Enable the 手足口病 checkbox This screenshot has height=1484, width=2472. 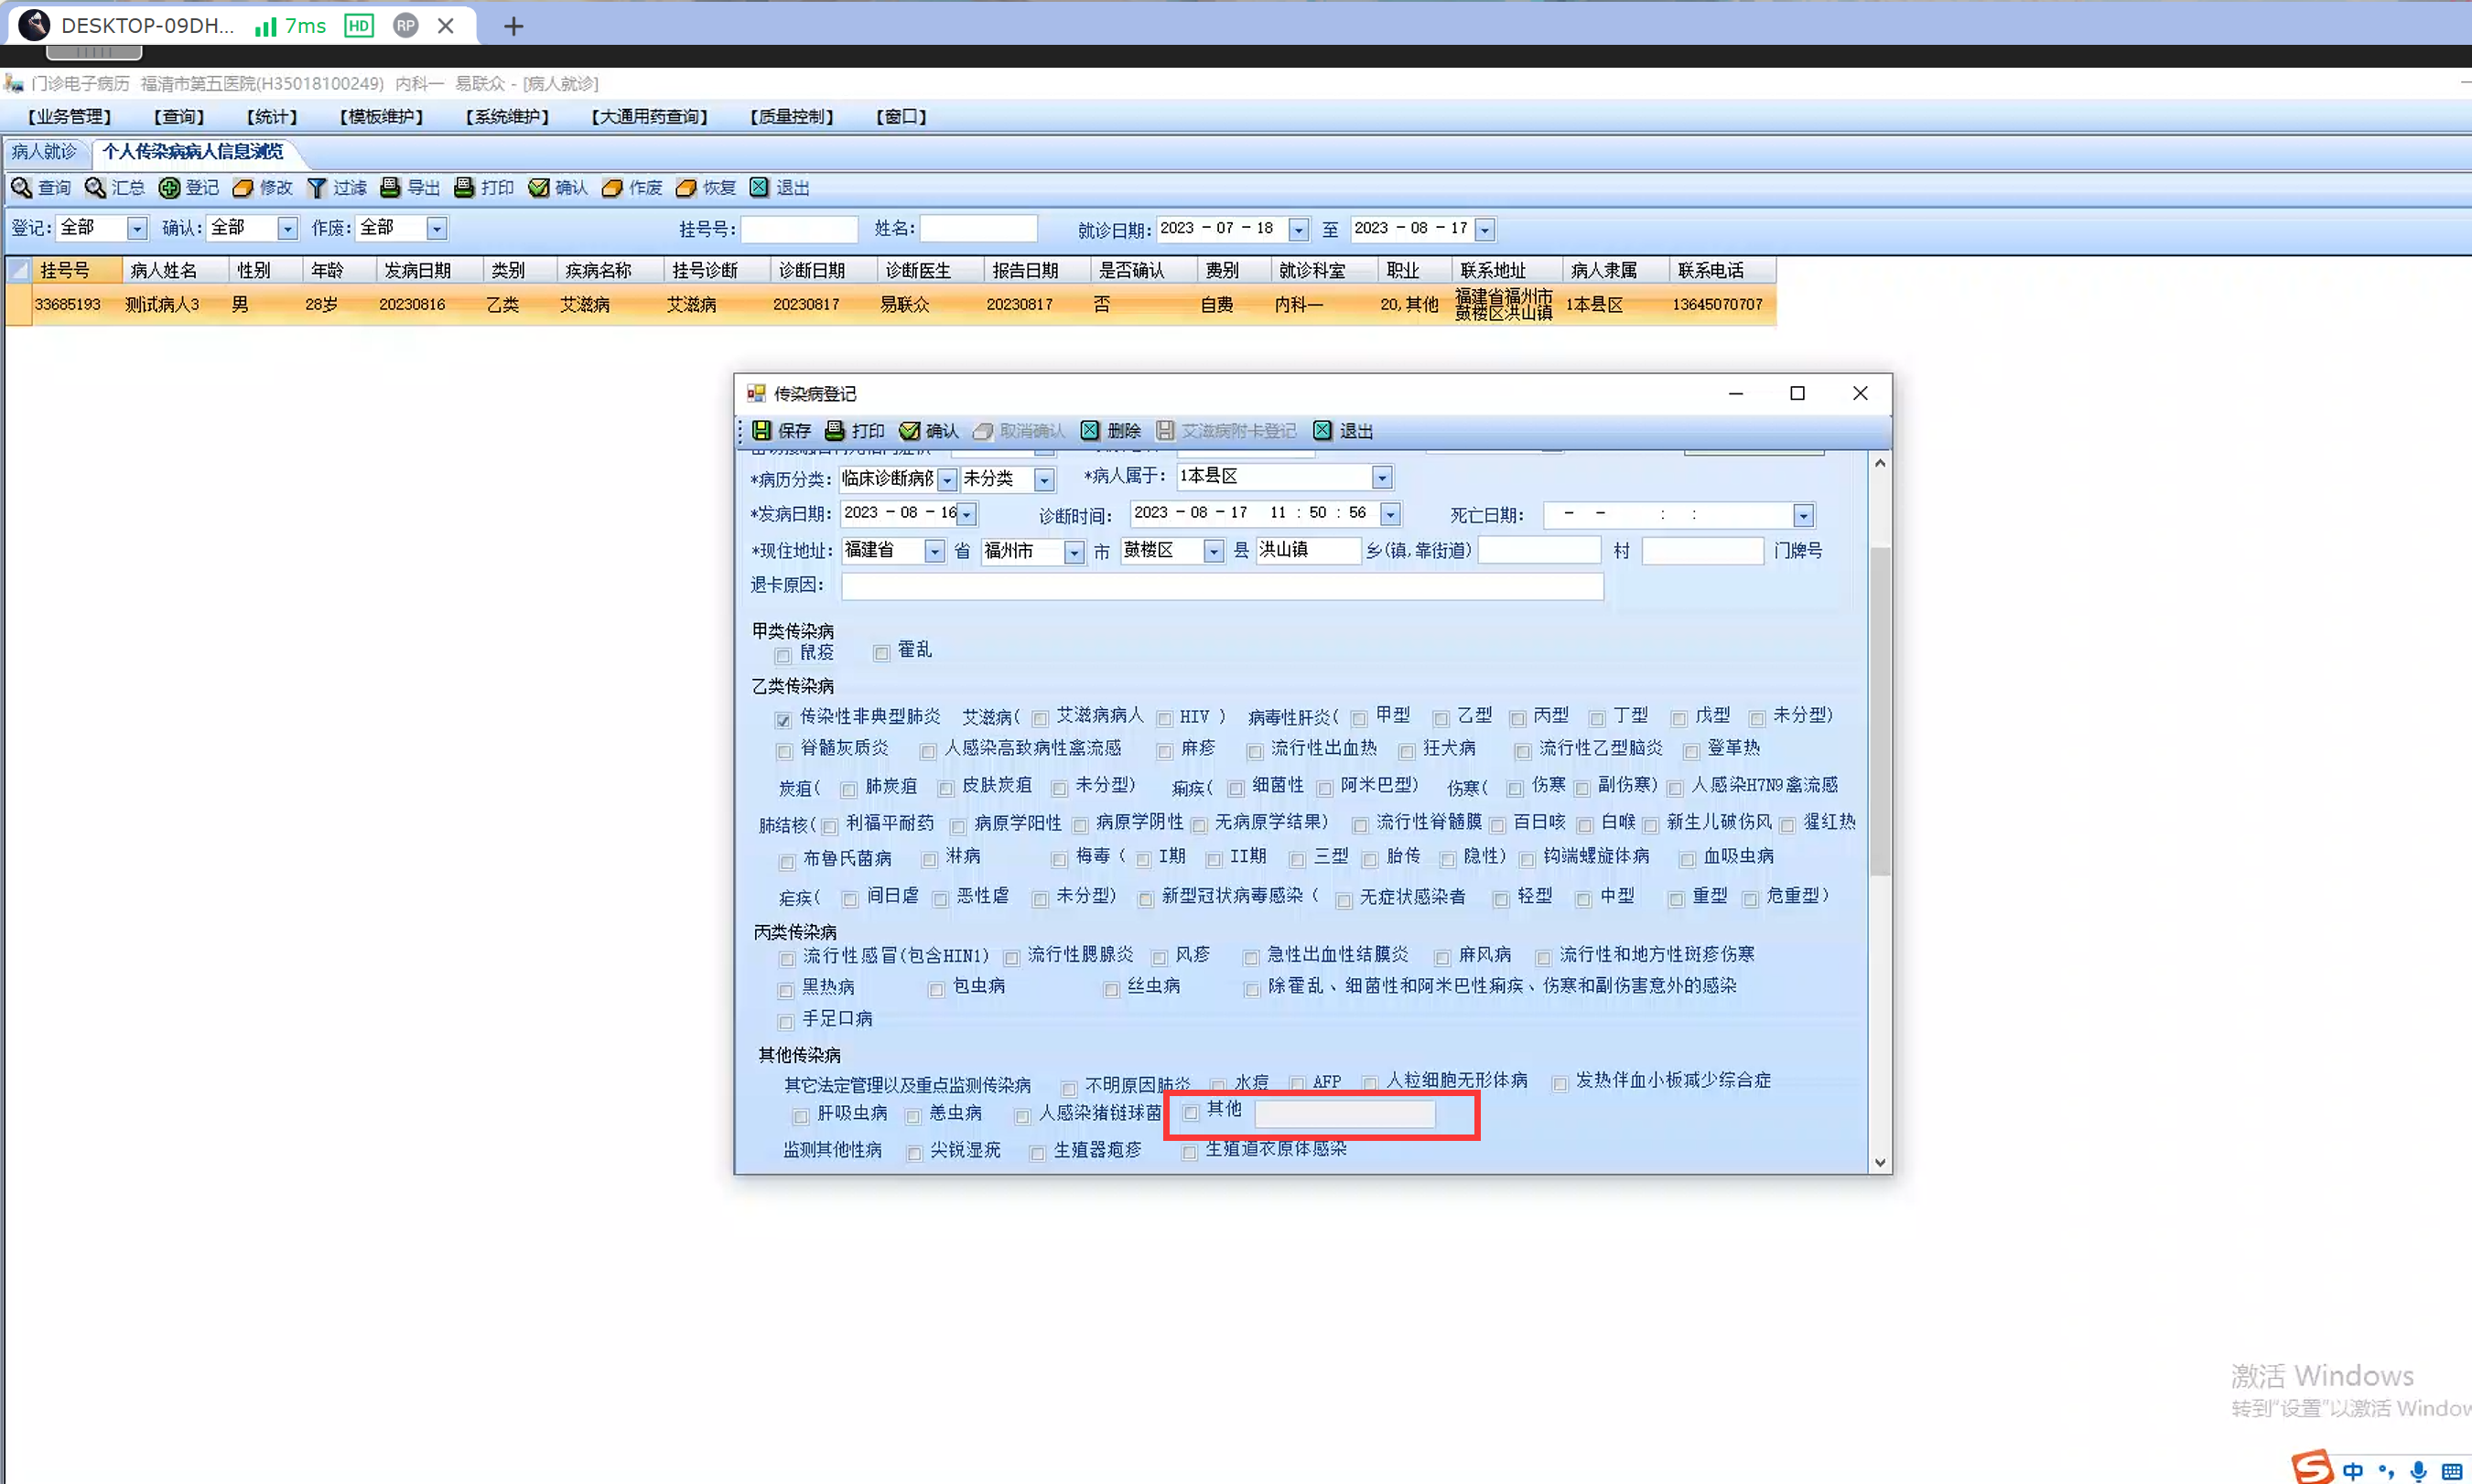coord(786,1022)
